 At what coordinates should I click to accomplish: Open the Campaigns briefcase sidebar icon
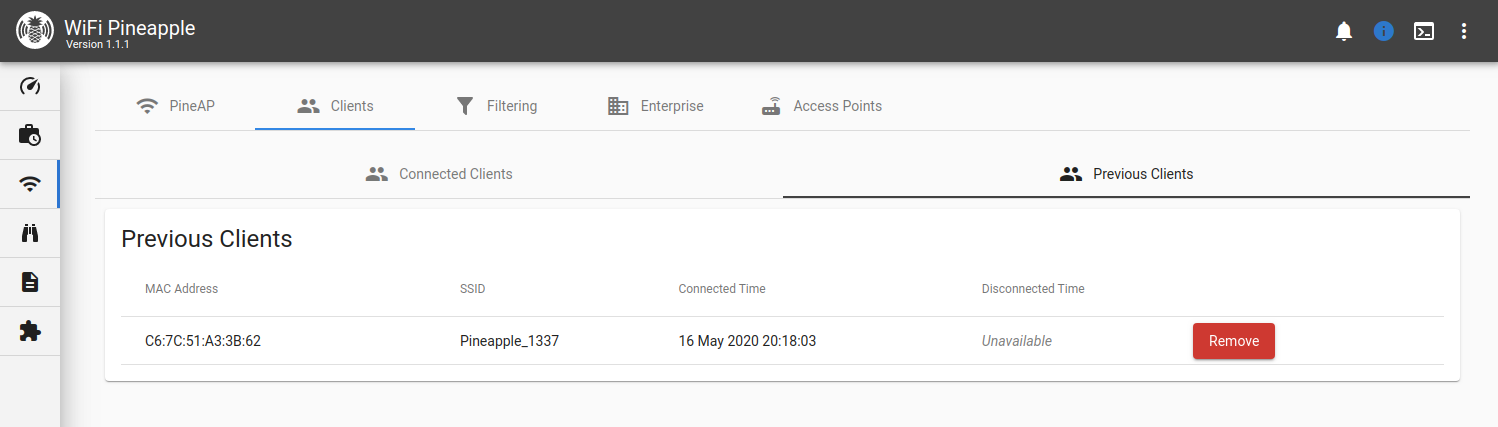30,135
